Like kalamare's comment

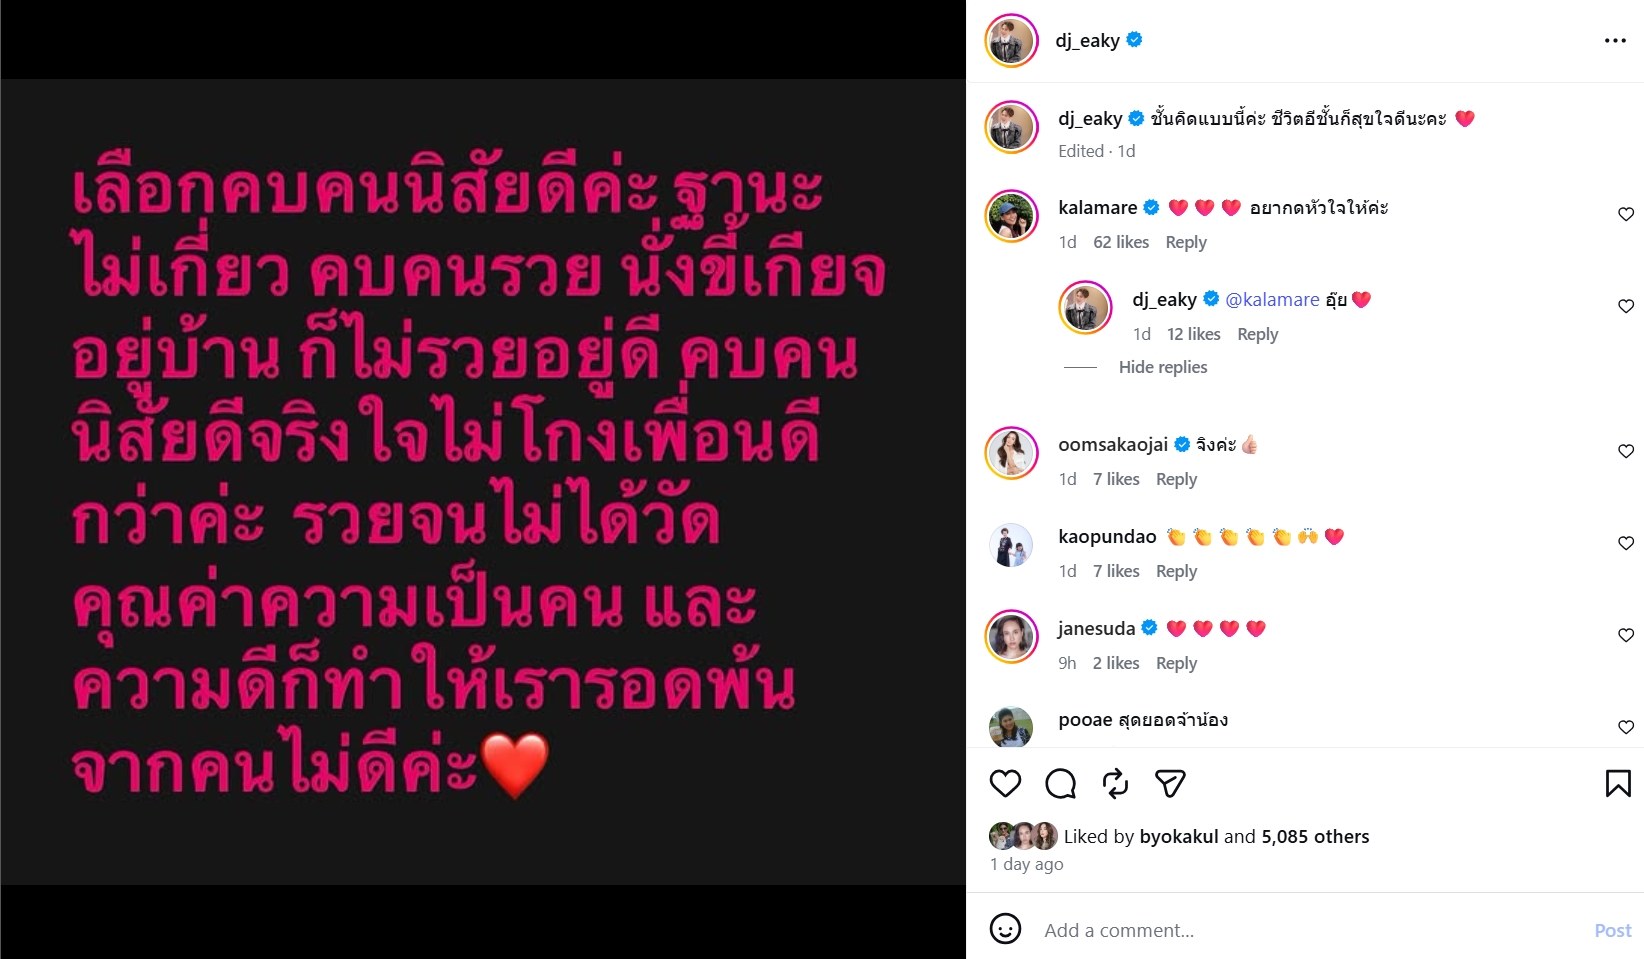[1626, 214]
